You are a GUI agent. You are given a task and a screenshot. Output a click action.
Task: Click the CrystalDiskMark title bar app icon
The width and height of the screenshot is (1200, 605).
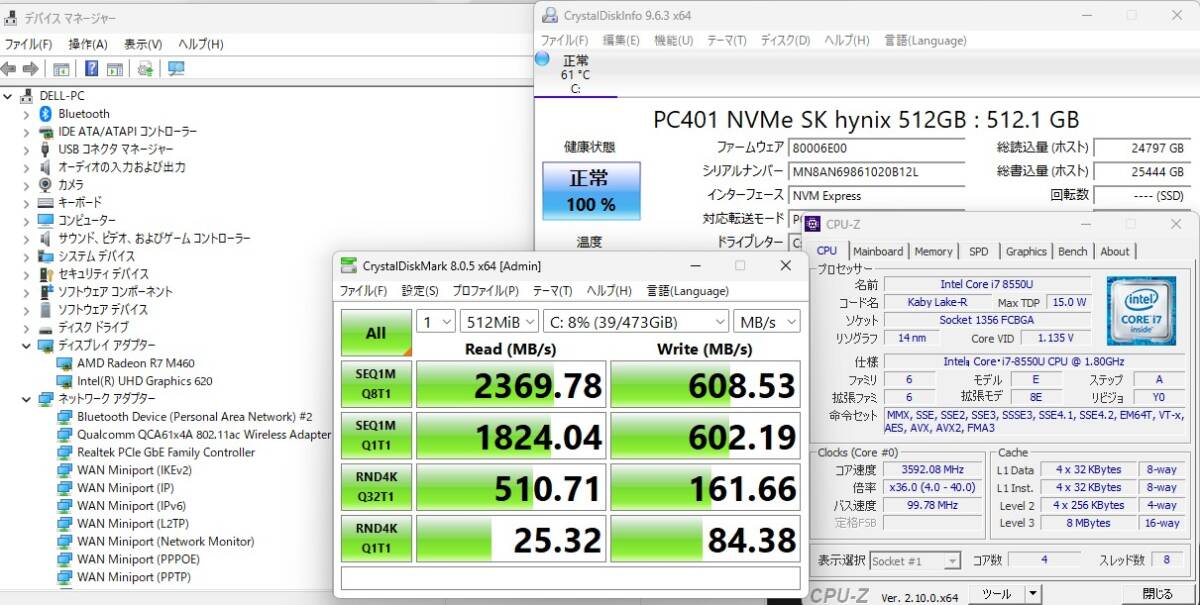click(x=348, y=265)
